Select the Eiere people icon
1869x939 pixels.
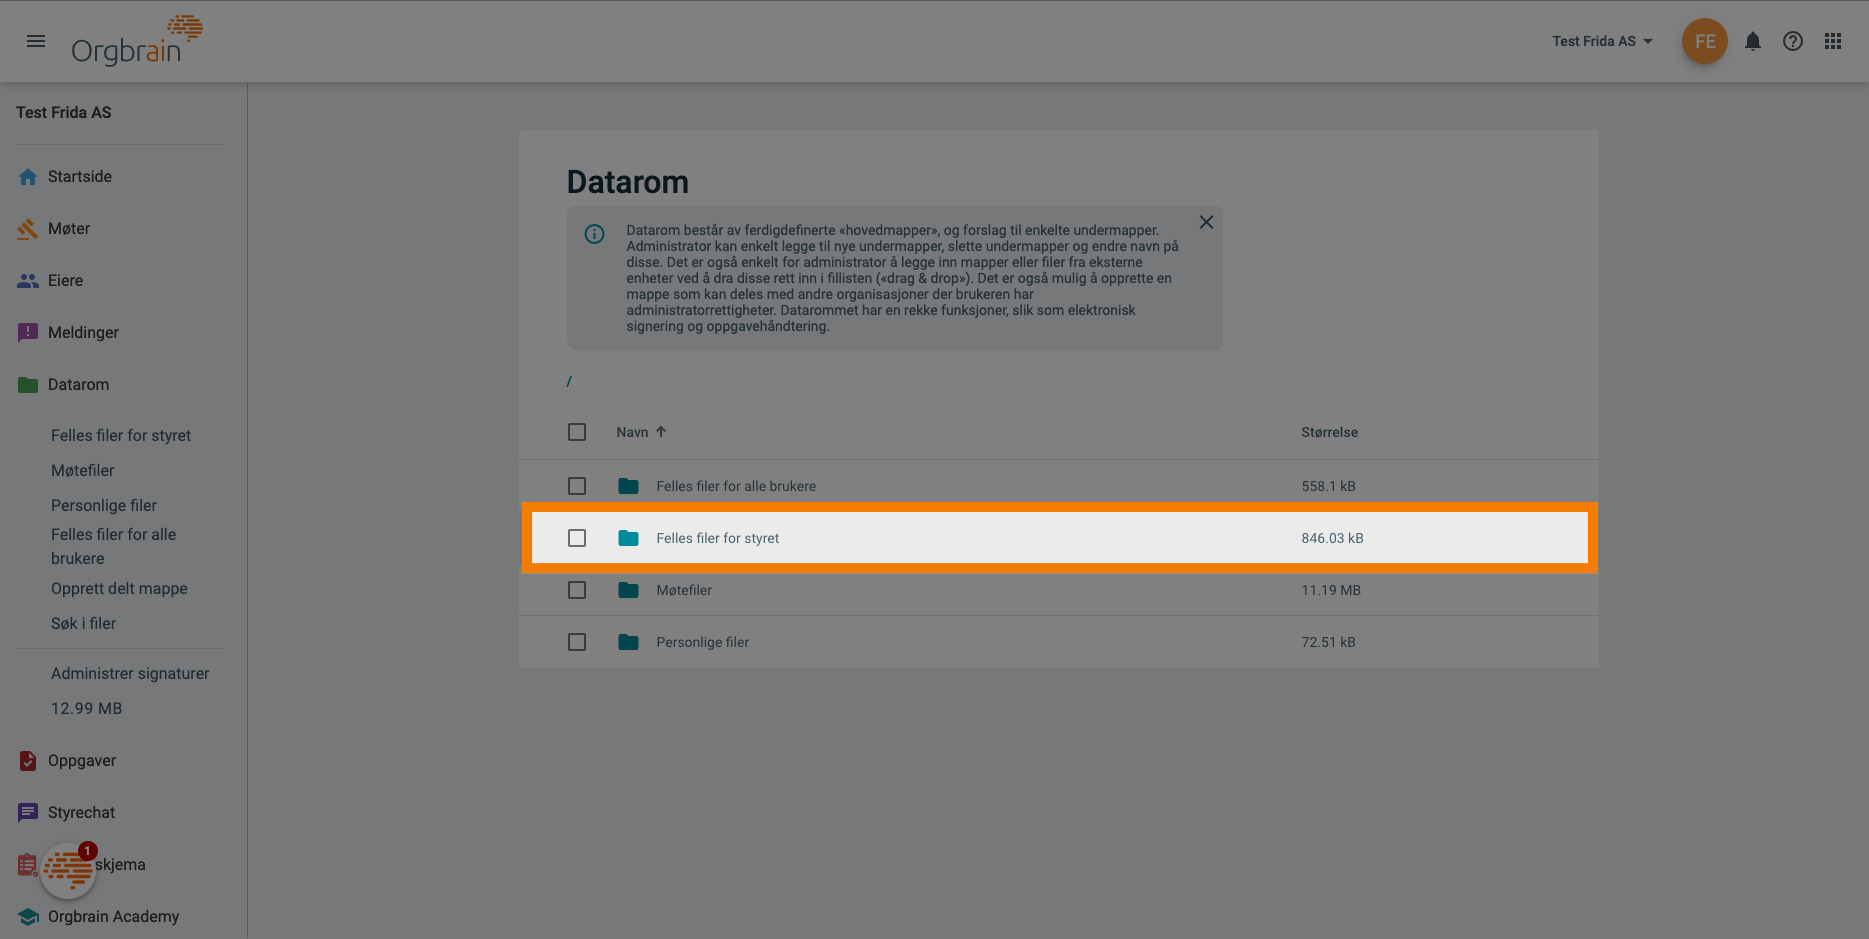[x=28, y=280]
